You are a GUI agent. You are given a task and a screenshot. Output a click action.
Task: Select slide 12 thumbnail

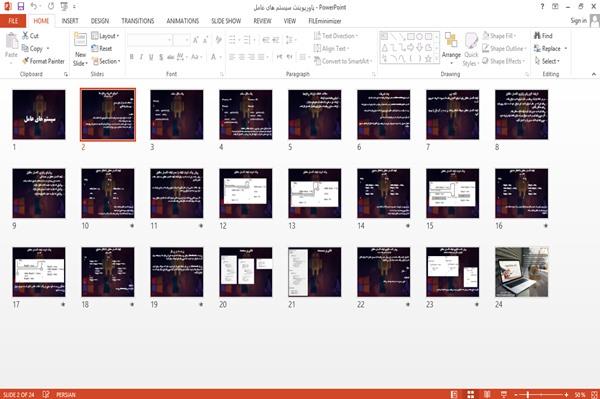(x=246, y=193)
